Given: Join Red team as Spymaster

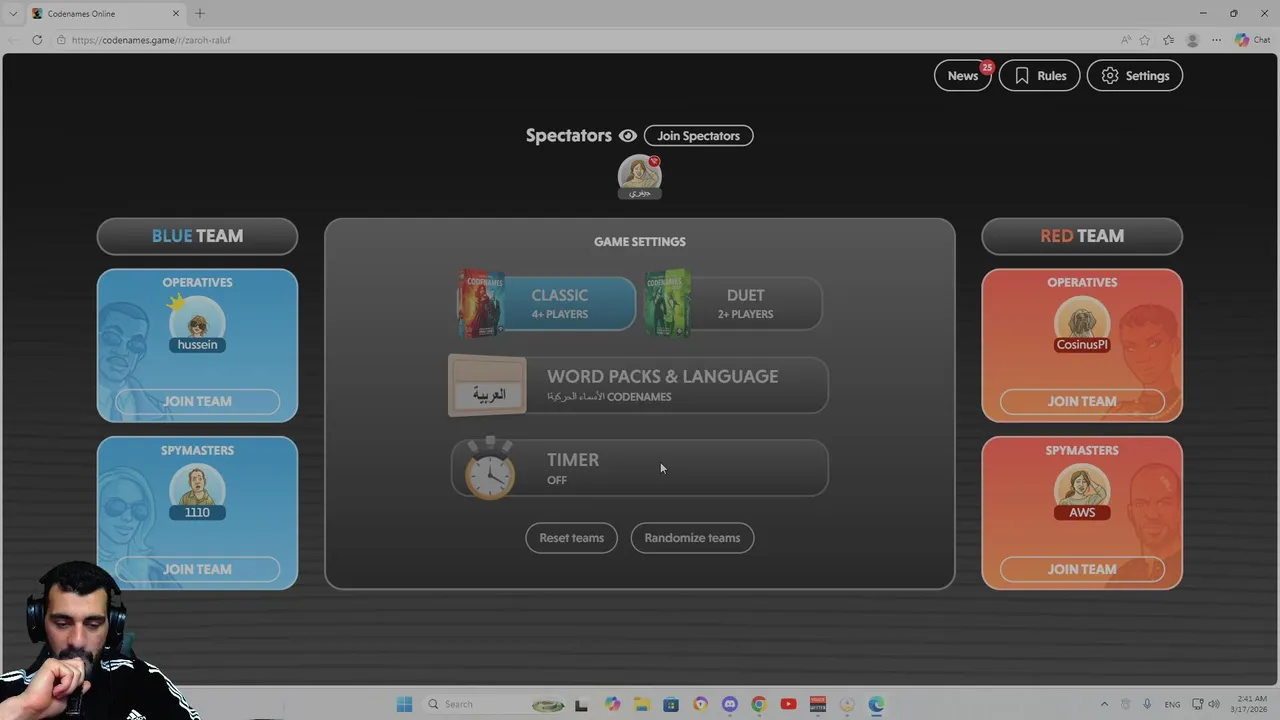Looking at the screenshot, I should 1082,569.
